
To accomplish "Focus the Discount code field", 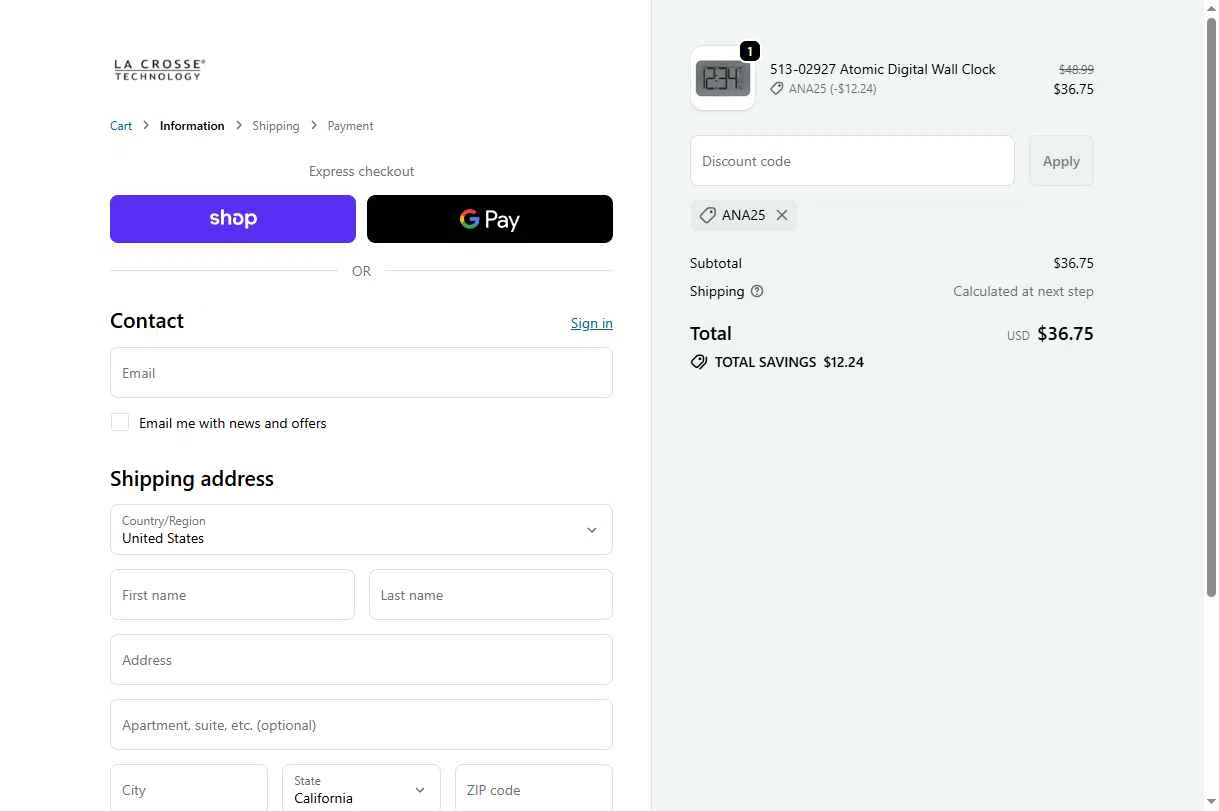I will tap(852, 161).
